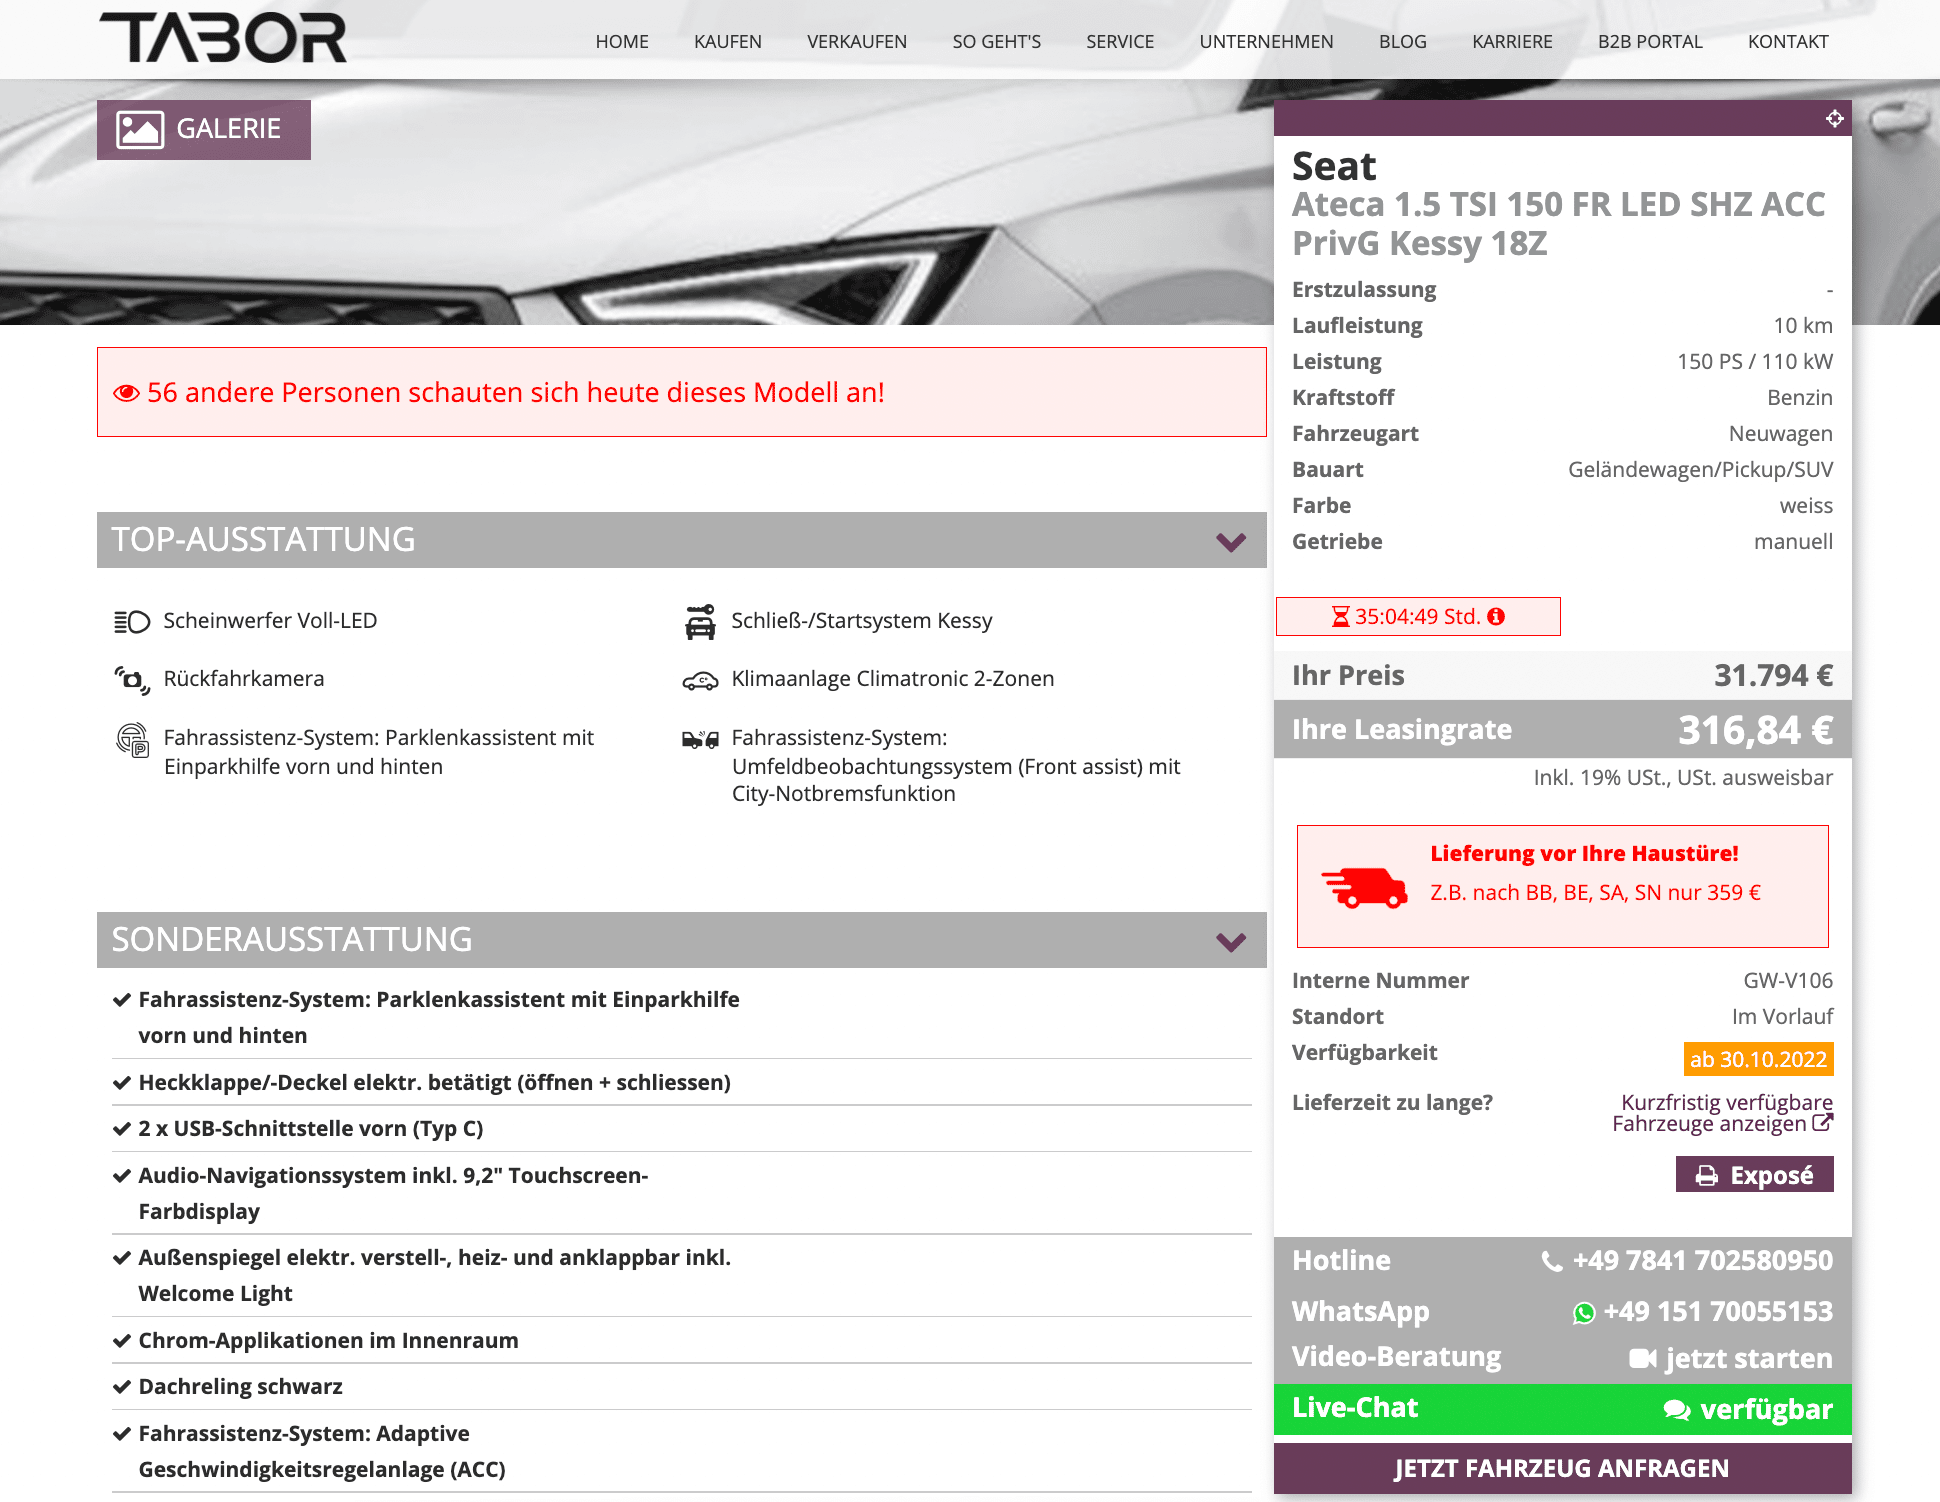Open the Lieferung vor Ihre Haustüre banner
The image size is (1940, 1502).
click(x=1563, y=886)
